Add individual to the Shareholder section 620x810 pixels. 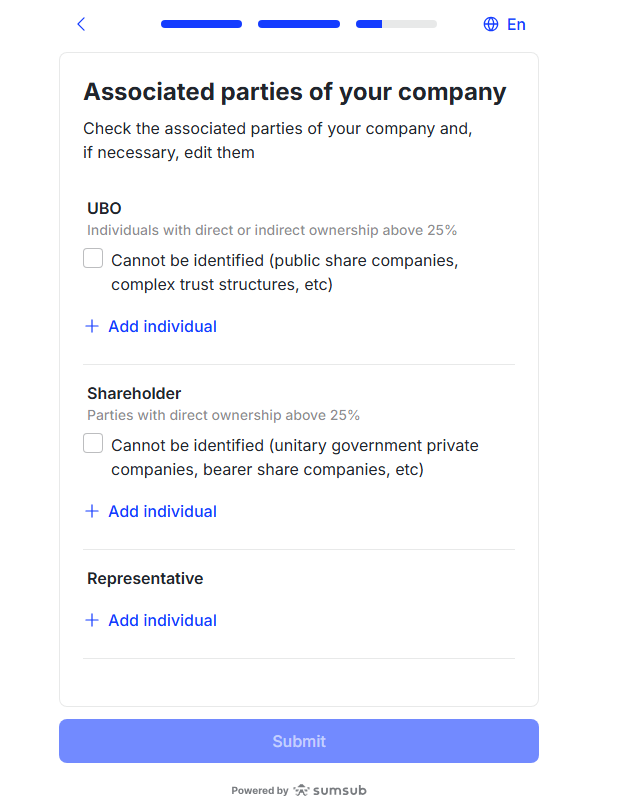[x=162, y=511]
